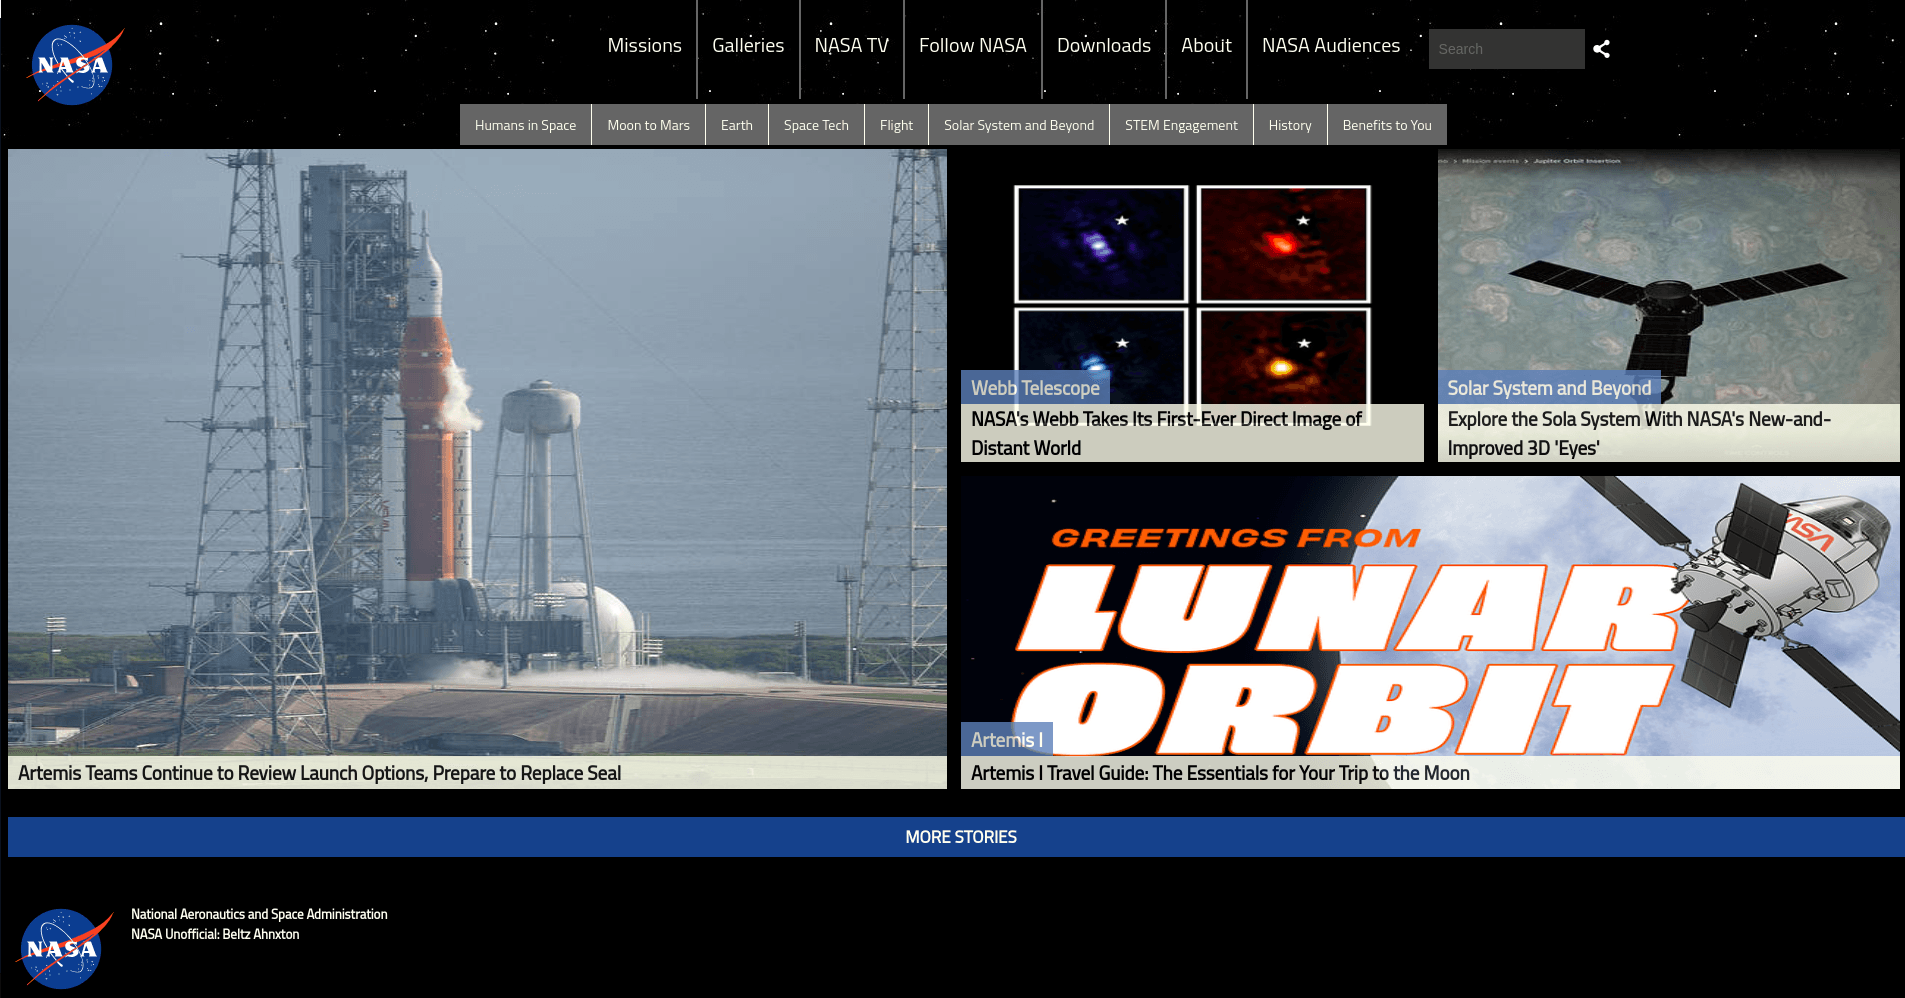This screenshot has width=1905, height=998.
Task: Open the Galleries menu
Action: (748, 46)
